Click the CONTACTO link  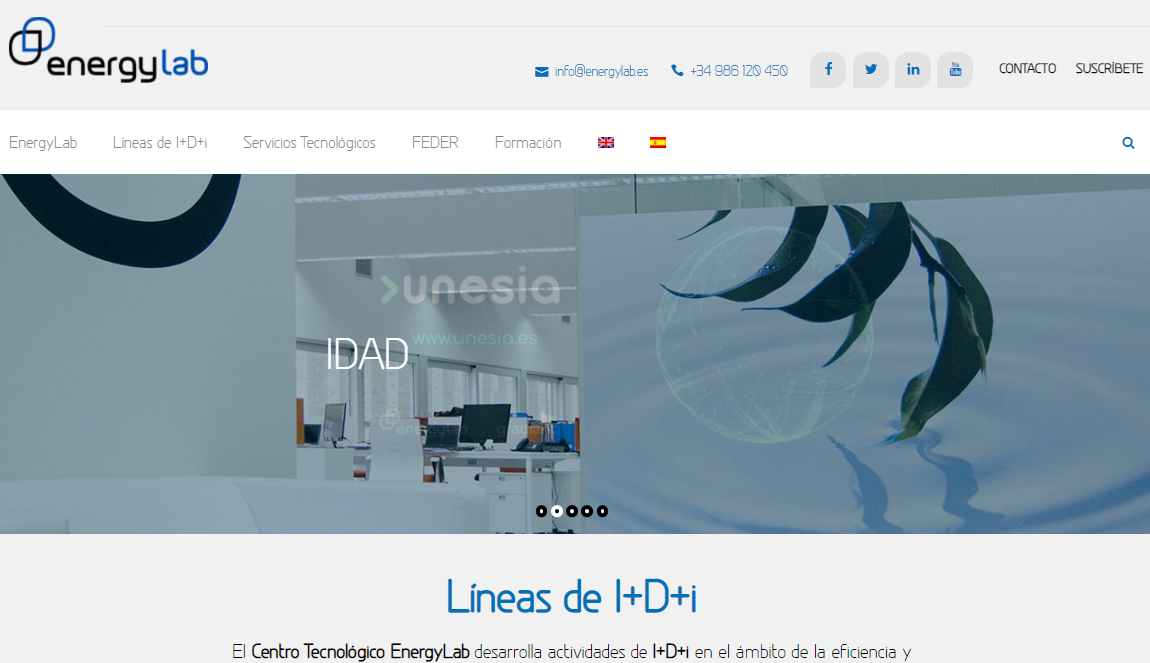point(1027,69)
